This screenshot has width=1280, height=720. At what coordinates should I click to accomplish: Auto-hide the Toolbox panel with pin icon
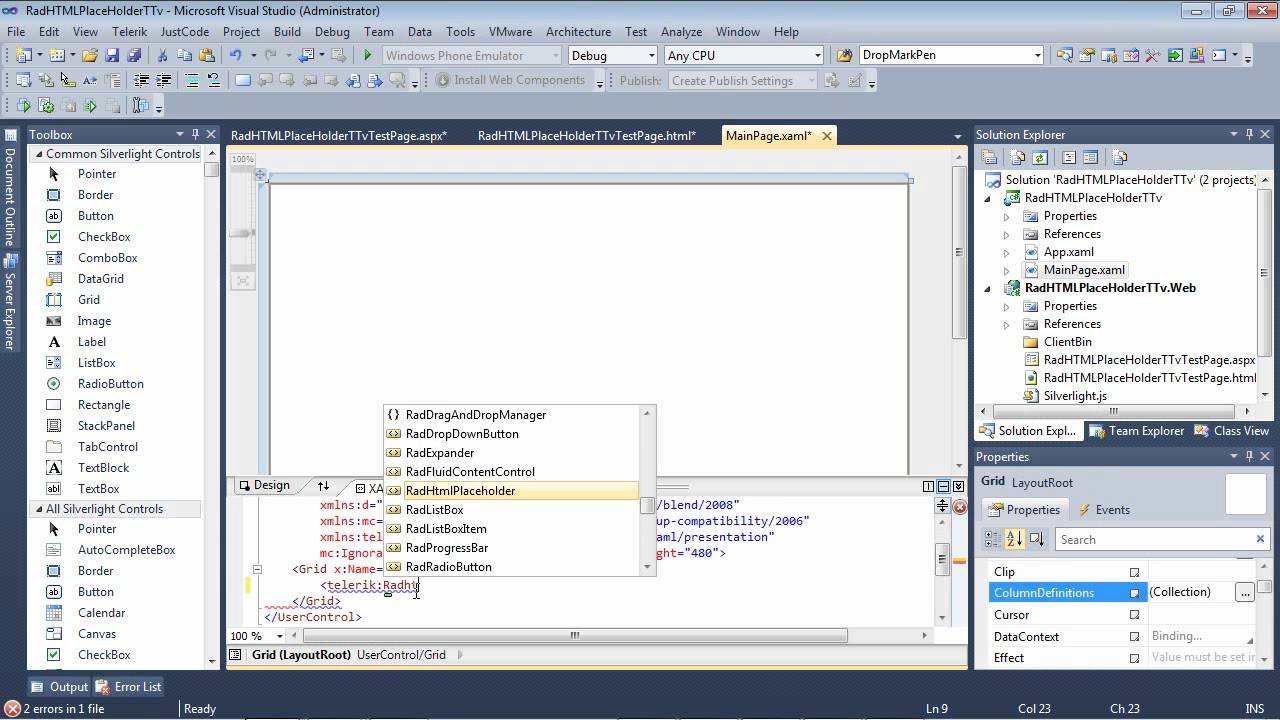[194, 134]
